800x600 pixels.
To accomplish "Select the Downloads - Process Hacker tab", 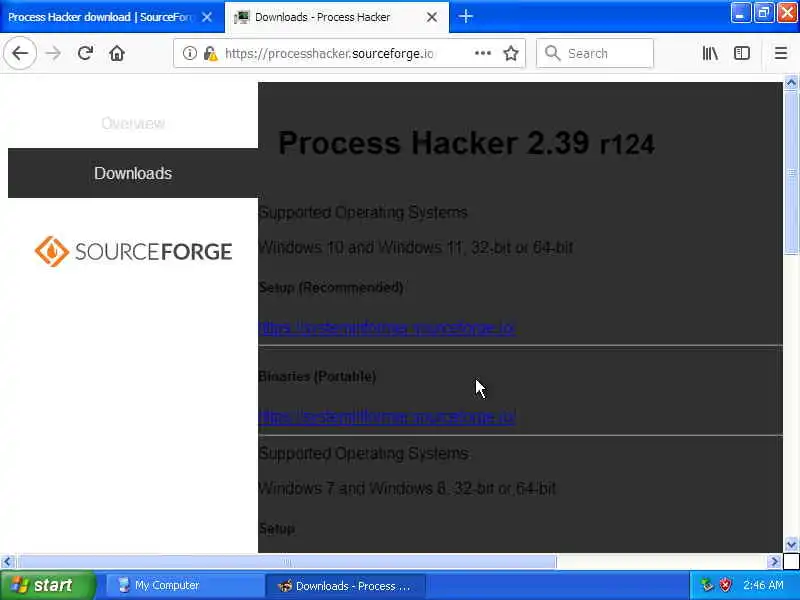I will click(x=337, y=17).
